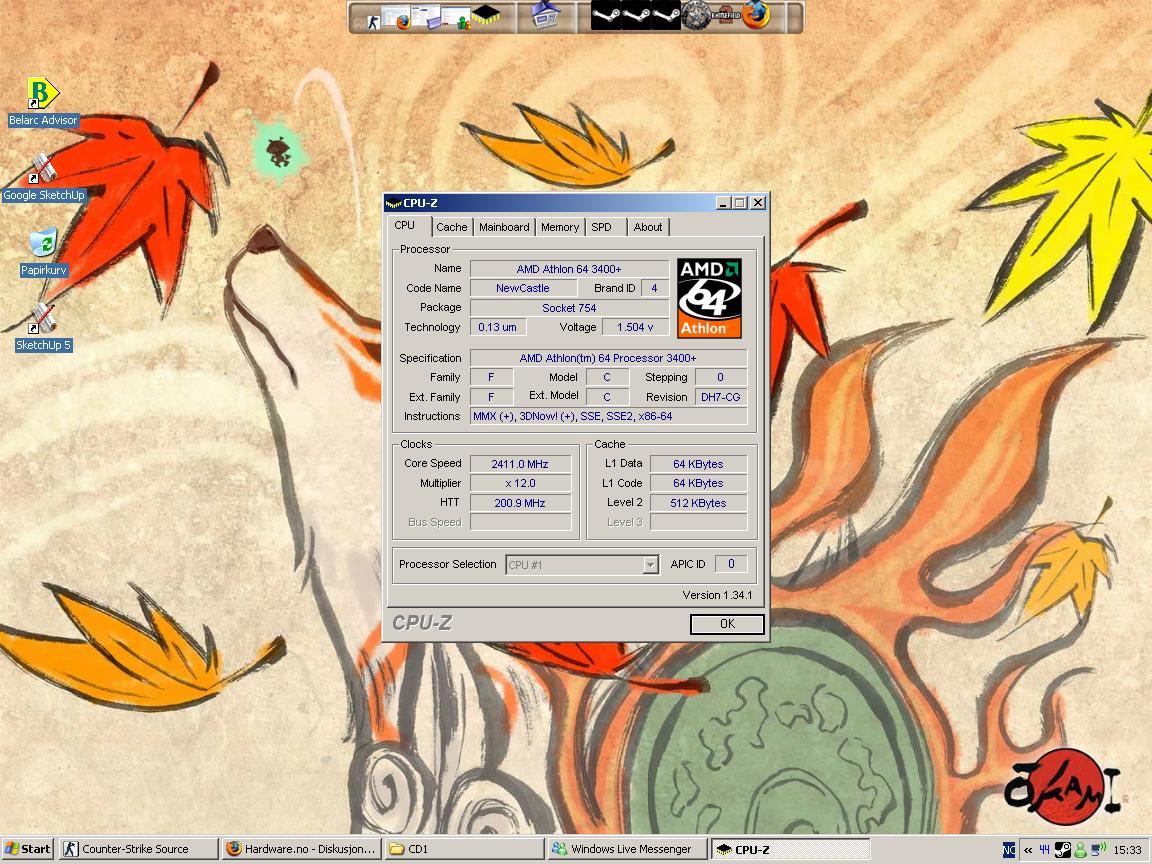The height and width of the screenshot is (864, 1152).
Task: Click the Name field AMD Athlon 64 3400+
Action: click(x=569, y=269)
